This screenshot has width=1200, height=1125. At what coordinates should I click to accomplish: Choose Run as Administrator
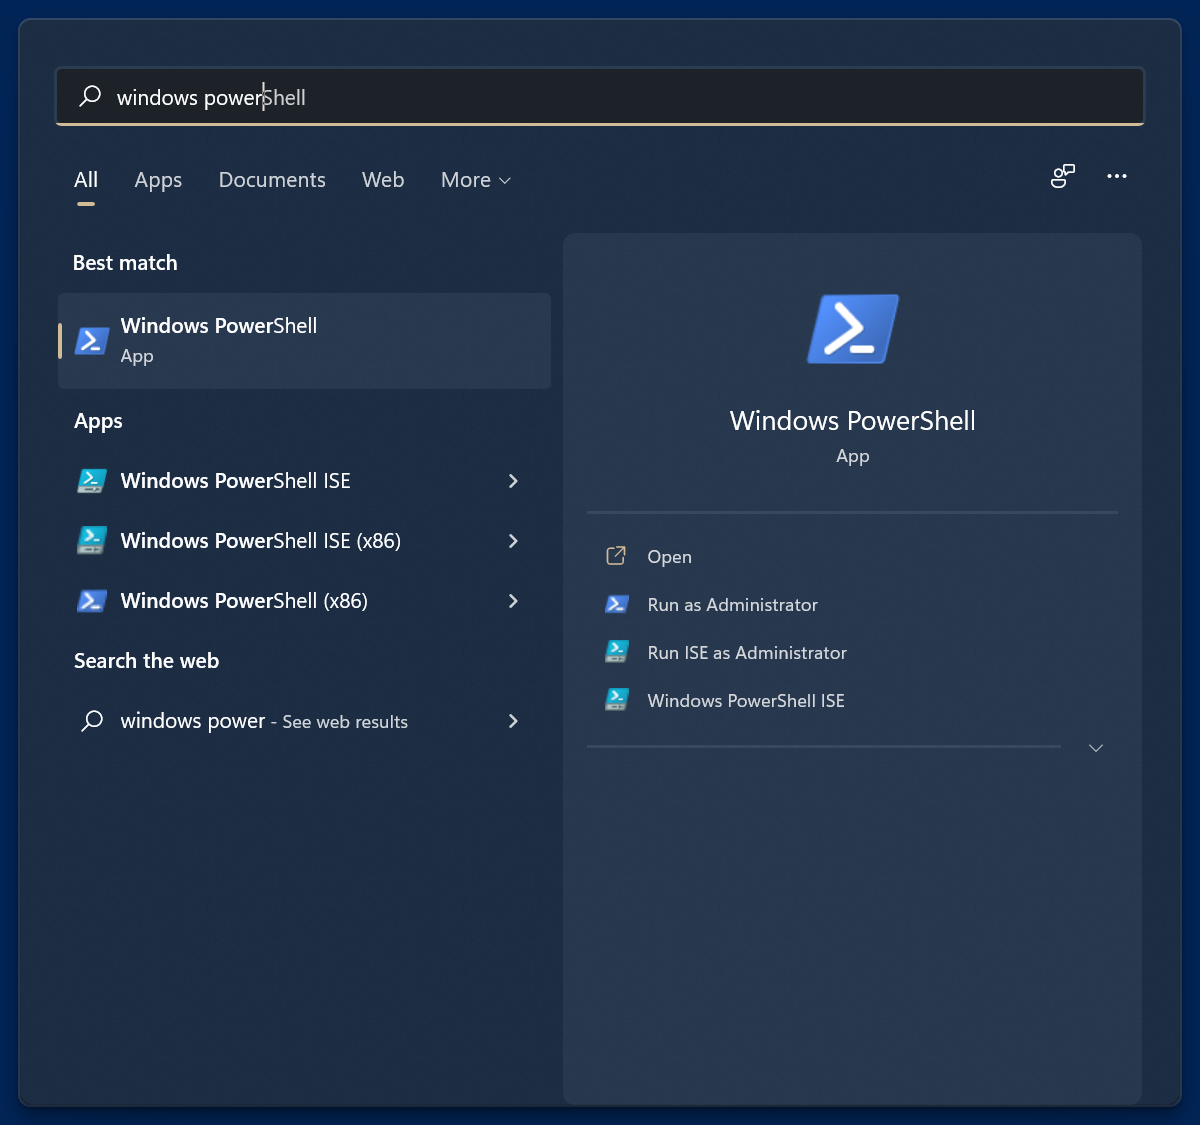coord(732,605)
